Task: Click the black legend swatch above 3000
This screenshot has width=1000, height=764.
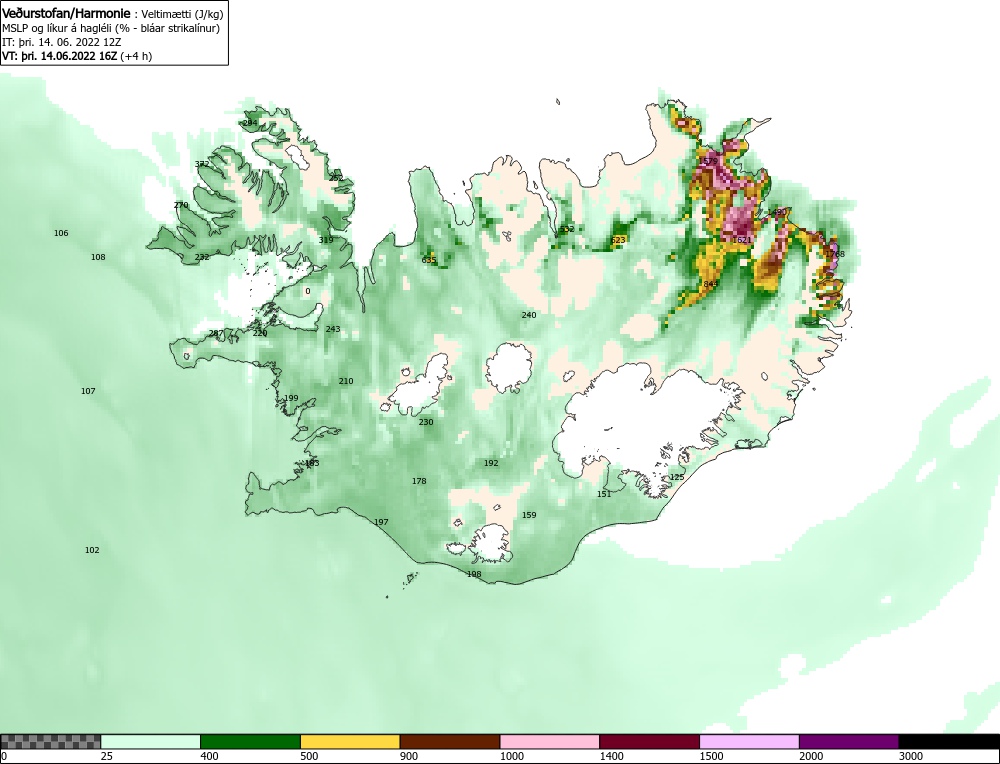Action: point(949,741)
